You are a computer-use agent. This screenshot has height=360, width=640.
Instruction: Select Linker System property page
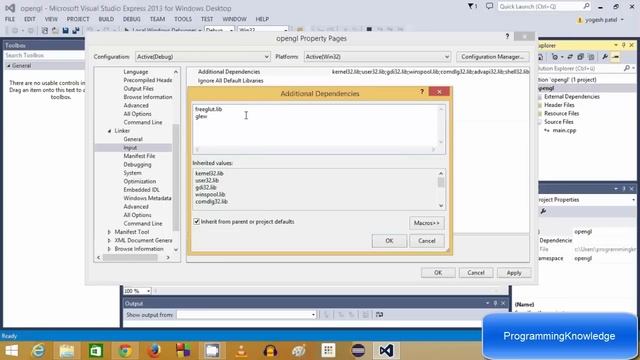[132, 173]
